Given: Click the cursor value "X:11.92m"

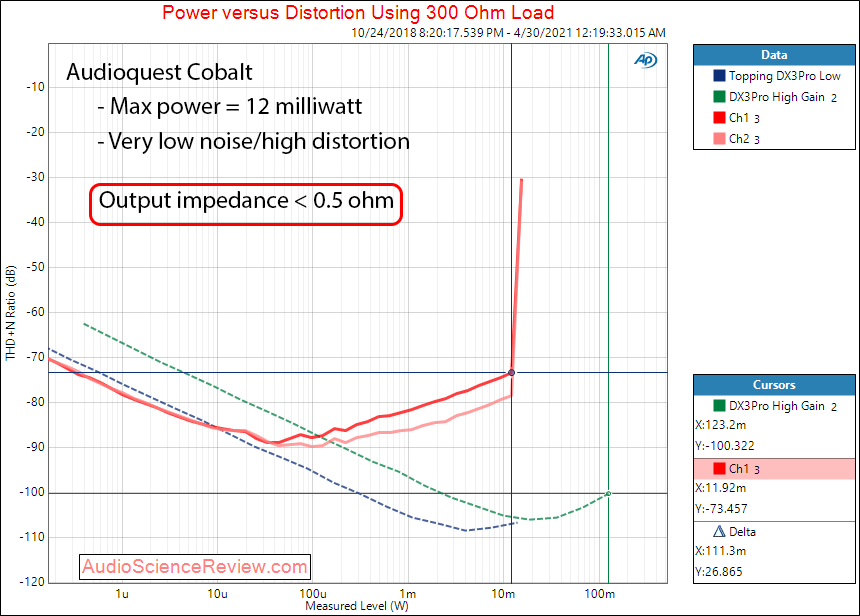Looking at the screenshot, I should coord(720,488).
